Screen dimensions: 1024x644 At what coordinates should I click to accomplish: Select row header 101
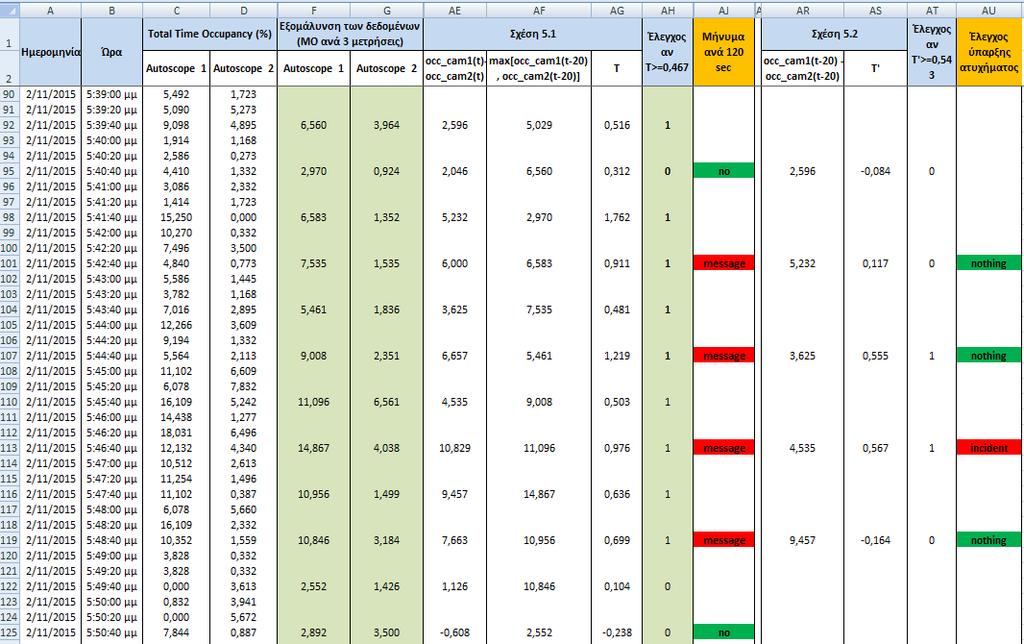9,263
